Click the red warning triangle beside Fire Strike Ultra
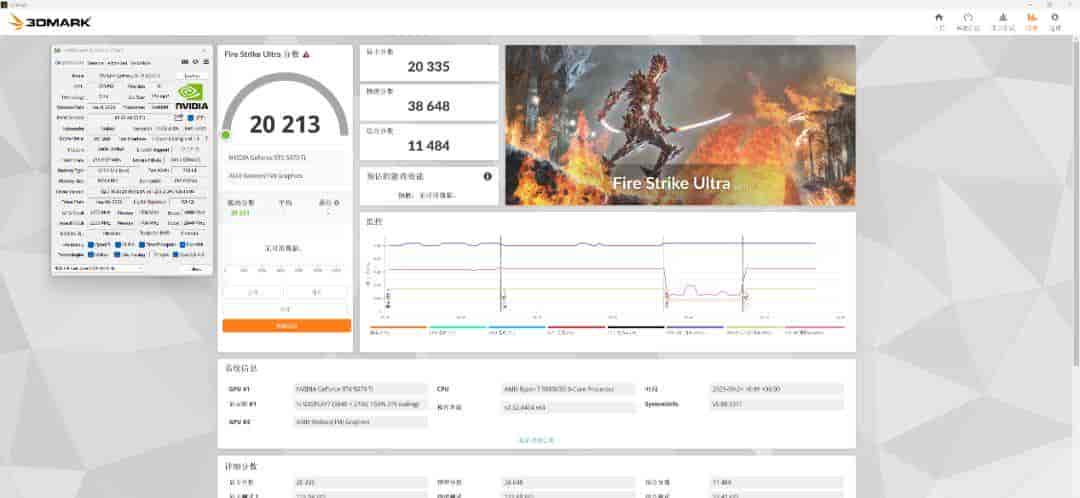Viewport: 1080px width, 498px height. tap(306, 54)
